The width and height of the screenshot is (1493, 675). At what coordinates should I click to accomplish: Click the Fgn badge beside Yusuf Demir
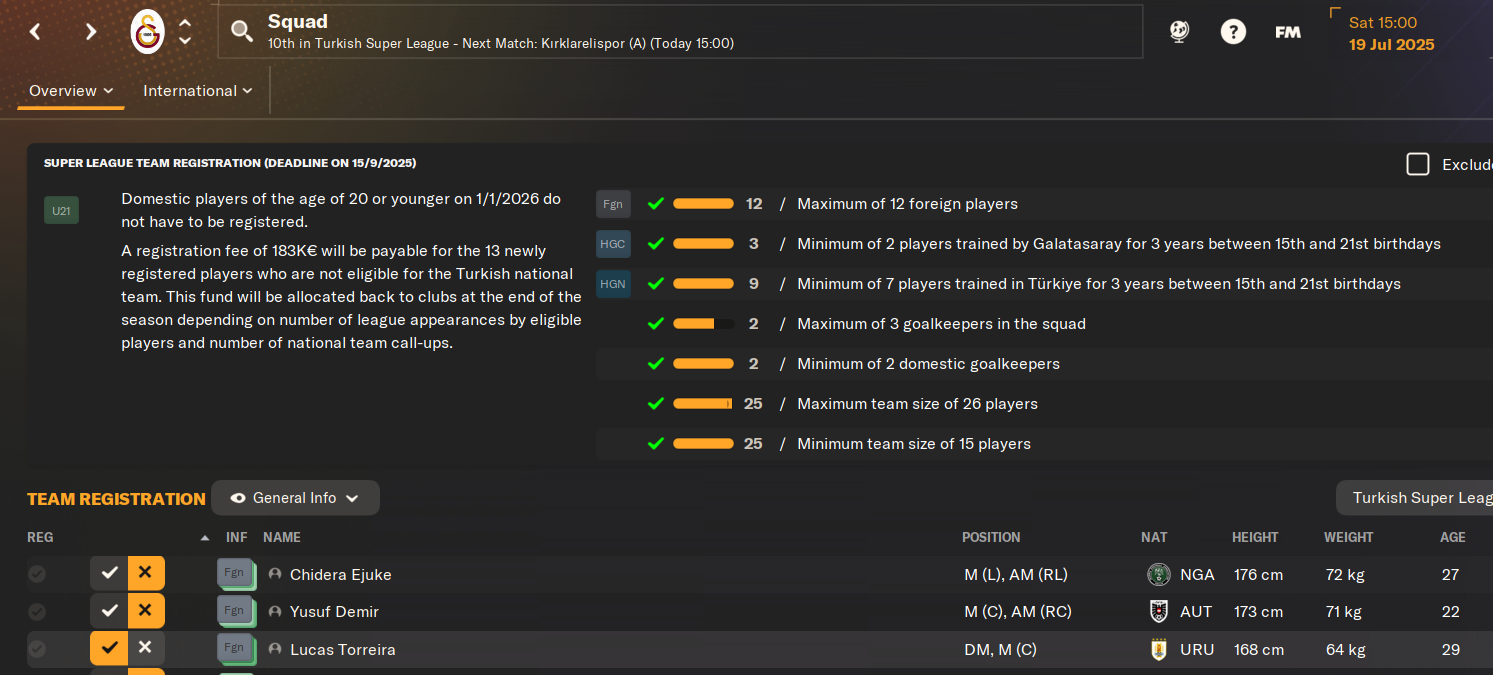click(x=235, y=611)
